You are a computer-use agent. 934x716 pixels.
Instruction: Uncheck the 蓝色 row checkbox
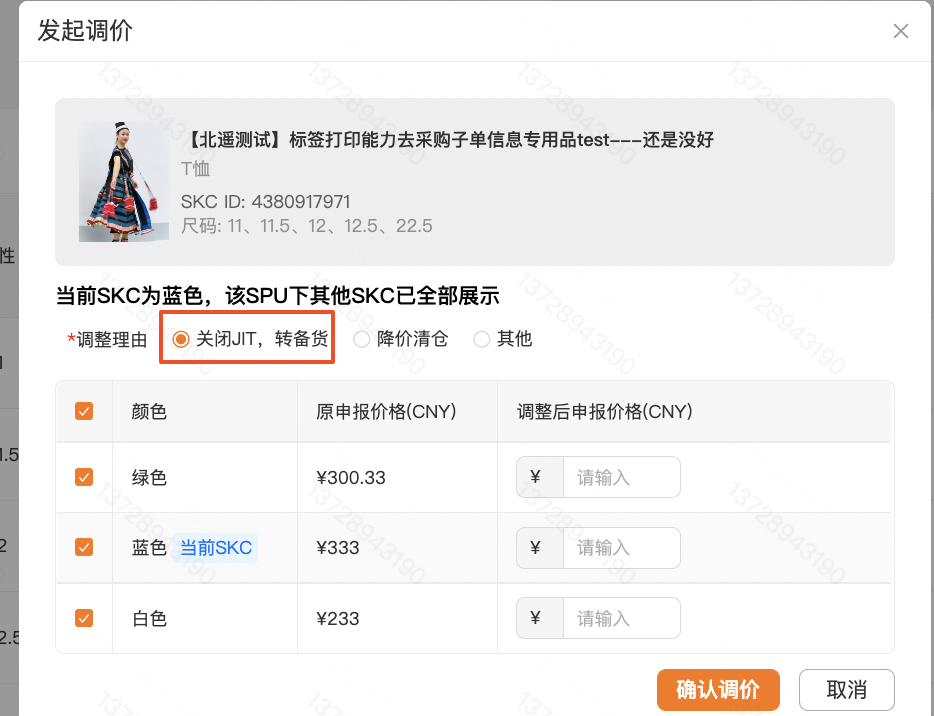(84, 547)
